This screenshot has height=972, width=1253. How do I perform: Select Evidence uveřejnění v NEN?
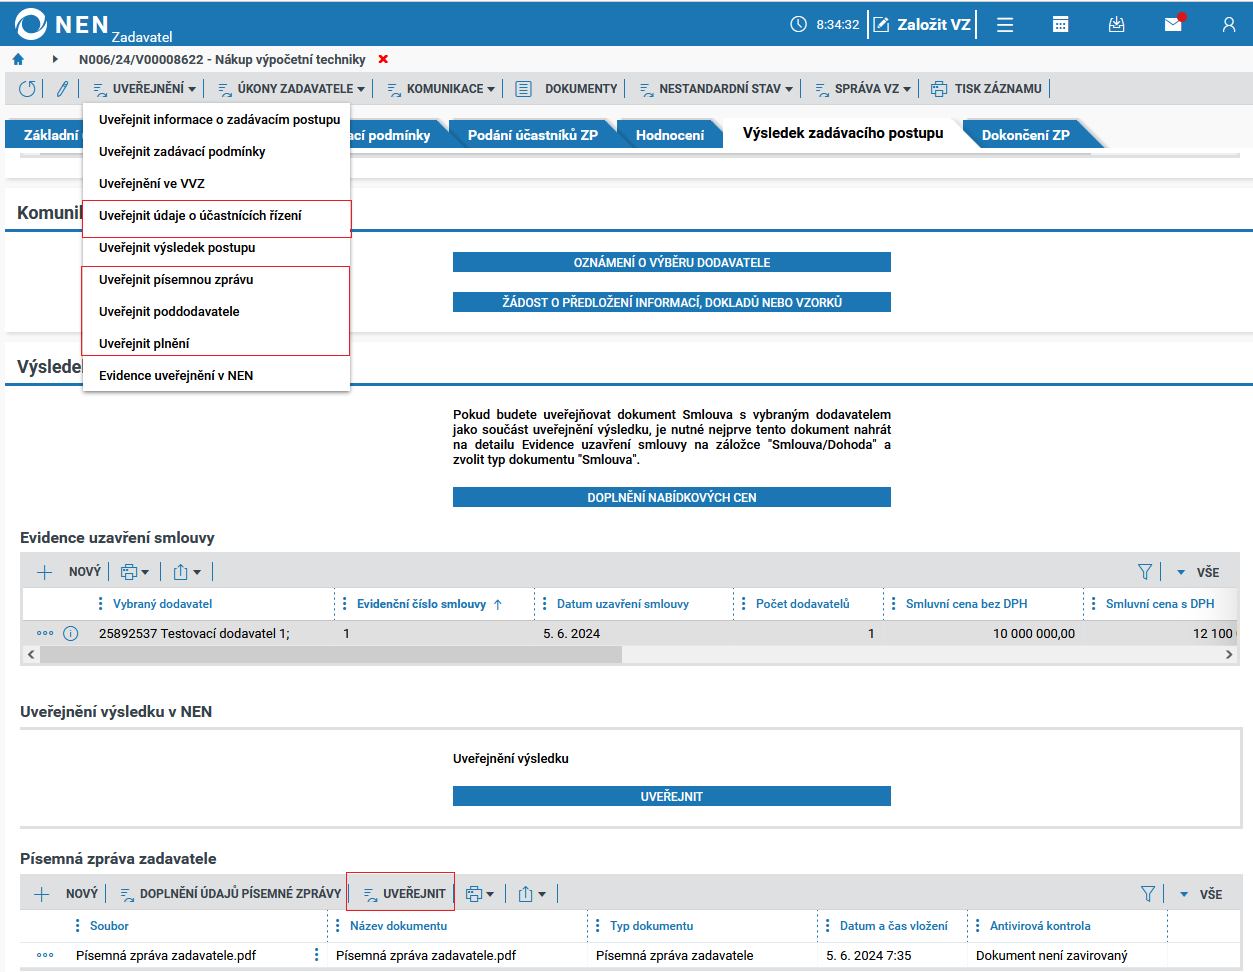click(x=176, y=375)
